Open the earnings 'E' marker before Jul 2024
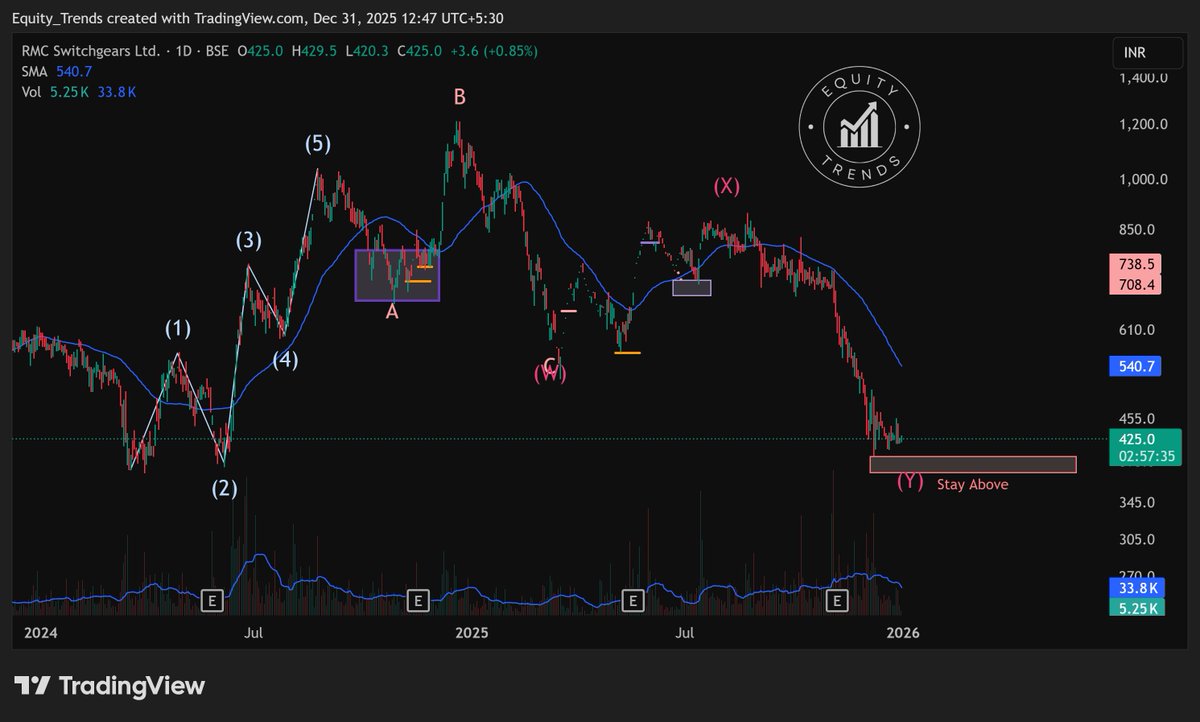Screen dimensions: 1200x722 (211, 600)
